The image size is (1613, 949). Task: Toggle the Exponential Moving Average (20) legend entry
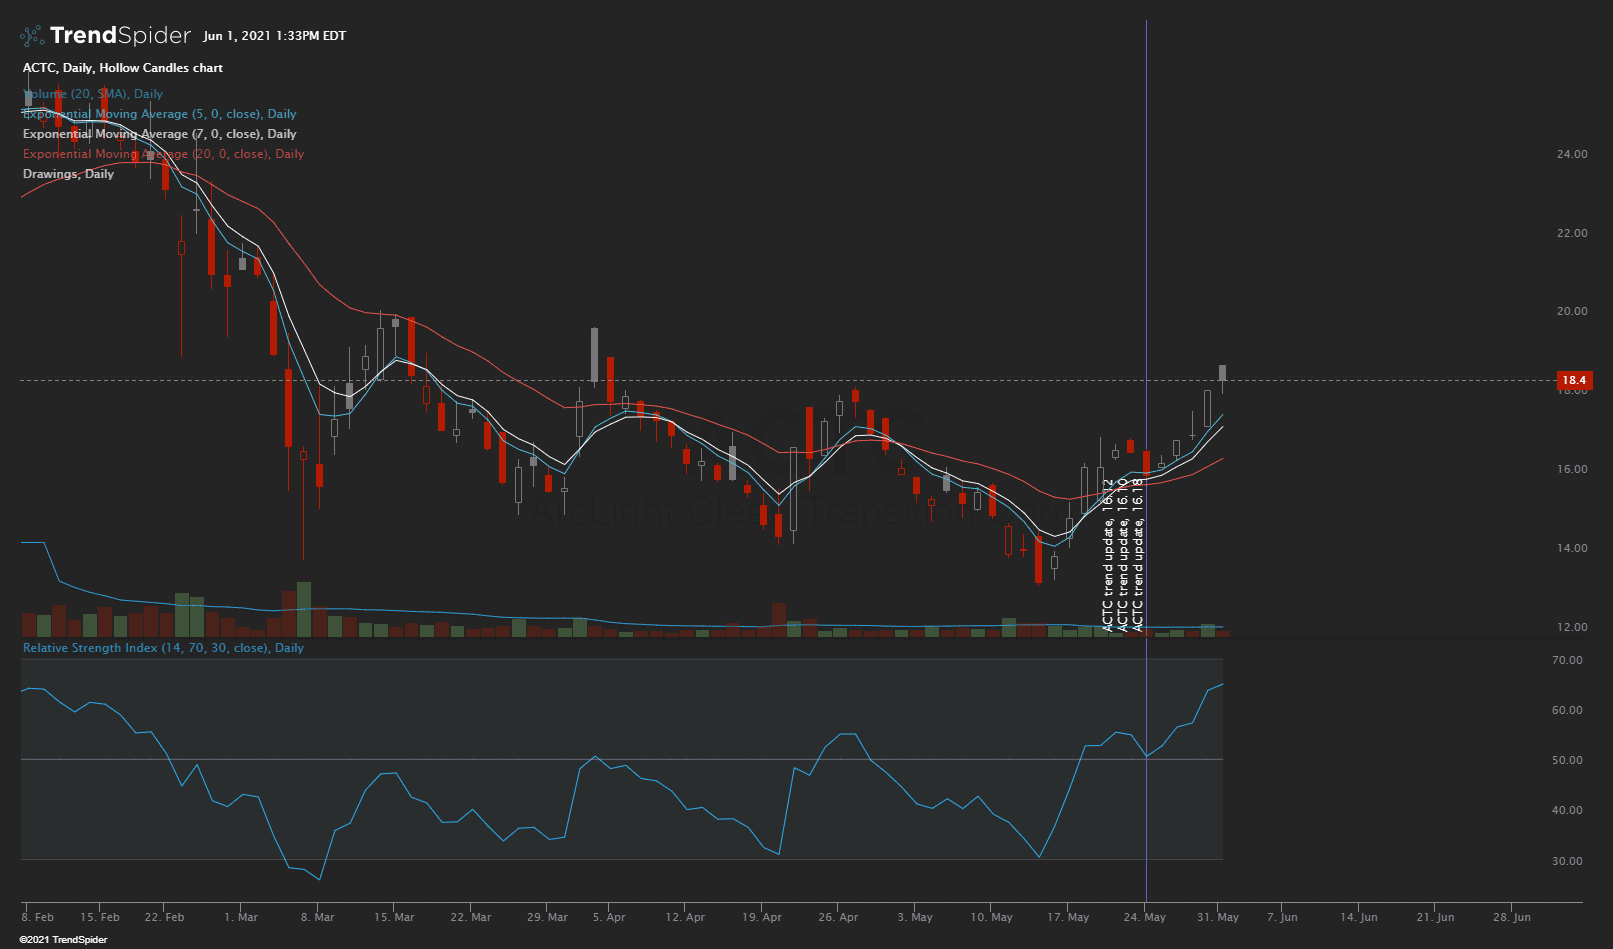point(163,154)
